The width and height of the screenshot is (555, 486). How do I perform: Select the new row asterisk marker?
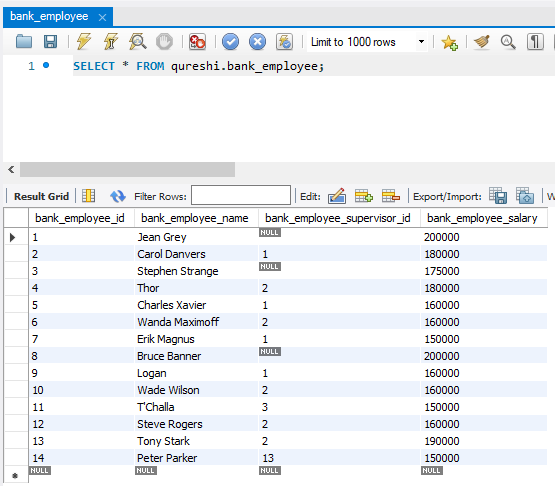(x=15, y=475)
